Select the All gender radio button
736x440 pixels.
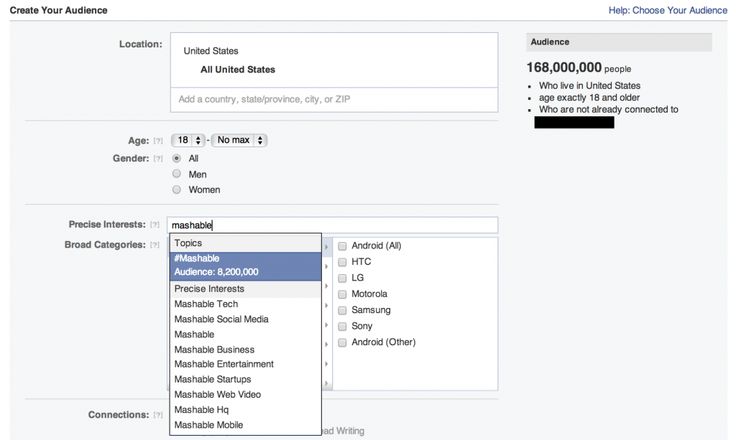(x=176, y=158)
